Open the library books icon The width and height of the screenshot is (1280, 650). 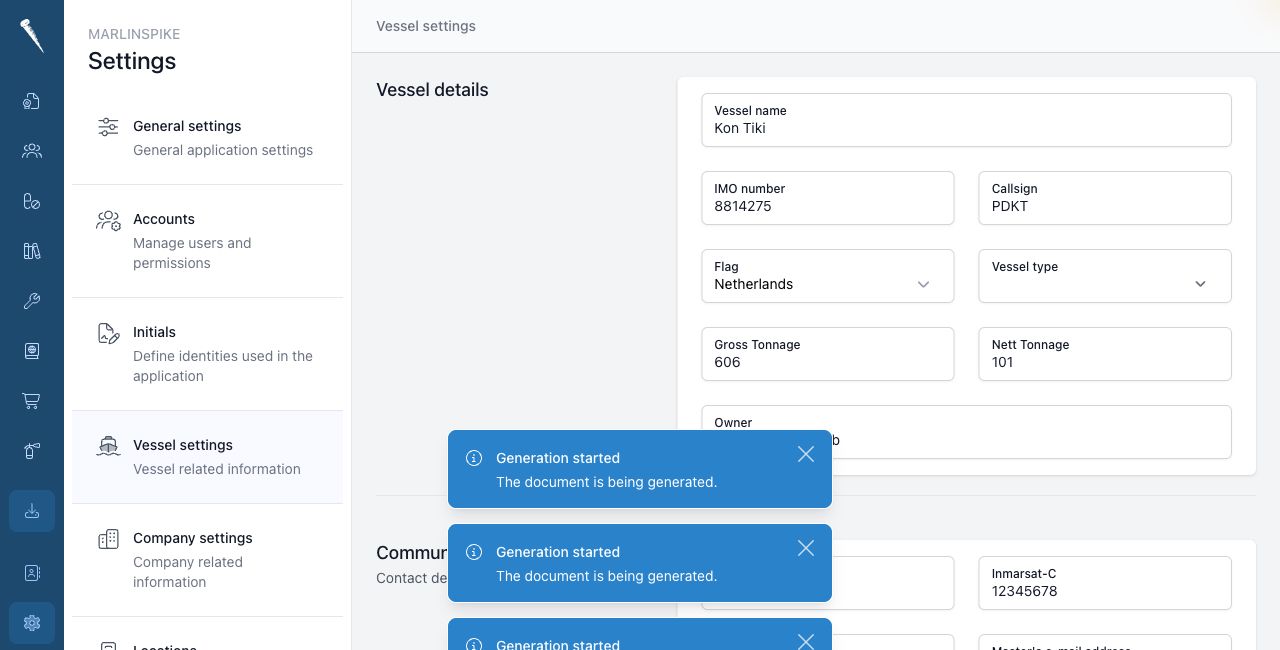click(32, 251)
